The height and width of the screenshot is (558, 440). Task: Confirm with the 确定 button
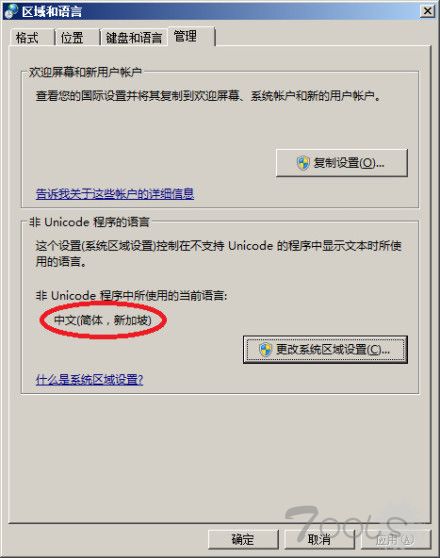[x=243, y=540]
